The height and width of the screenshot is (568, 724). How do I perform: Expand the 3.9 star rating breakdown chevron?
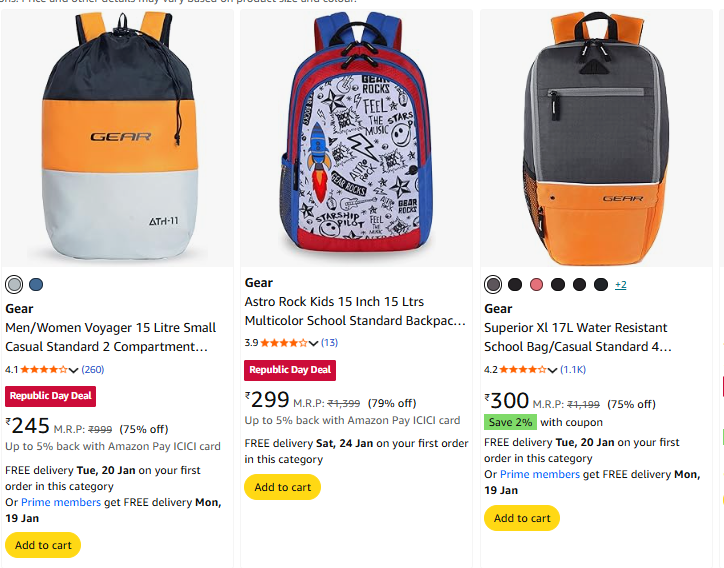click(314, 344)
